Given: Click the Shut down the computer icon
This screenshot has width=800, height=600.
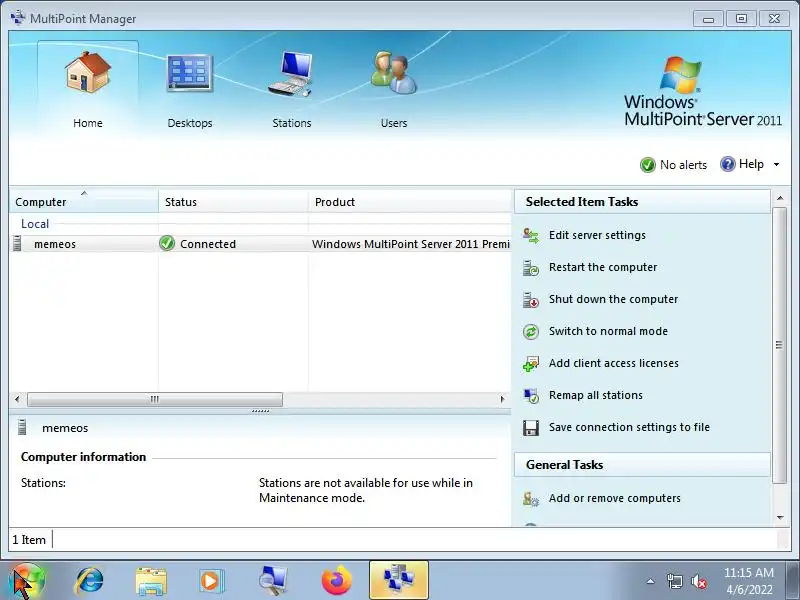Looking at the screenshot, I should click(x=531, y=300).
